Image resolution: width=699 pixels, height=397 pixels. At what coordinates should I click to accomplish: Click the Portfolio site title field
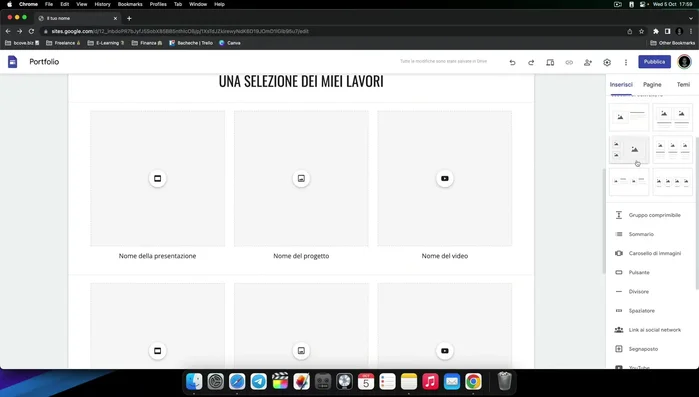click(x=44, y=62)
